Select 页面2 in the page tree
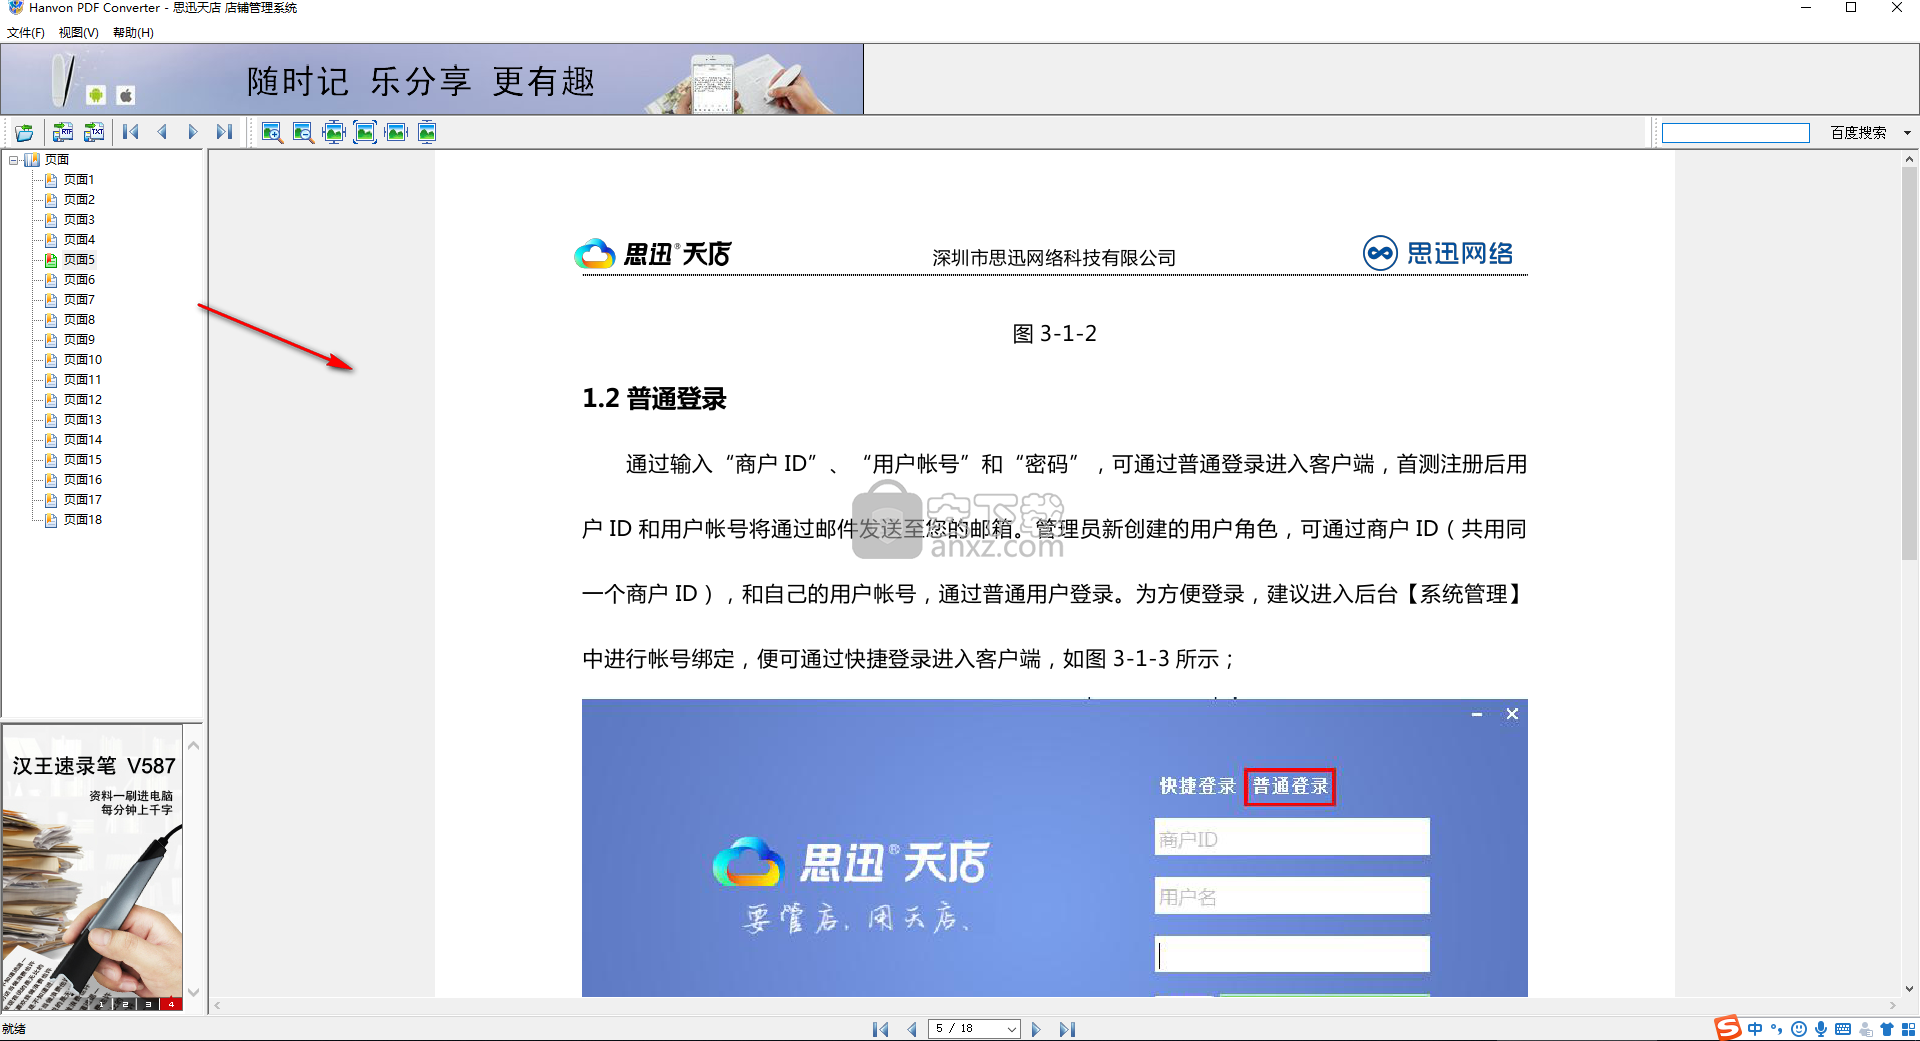The width and height of the screenshot is (1920, 1041). (79, 200)
